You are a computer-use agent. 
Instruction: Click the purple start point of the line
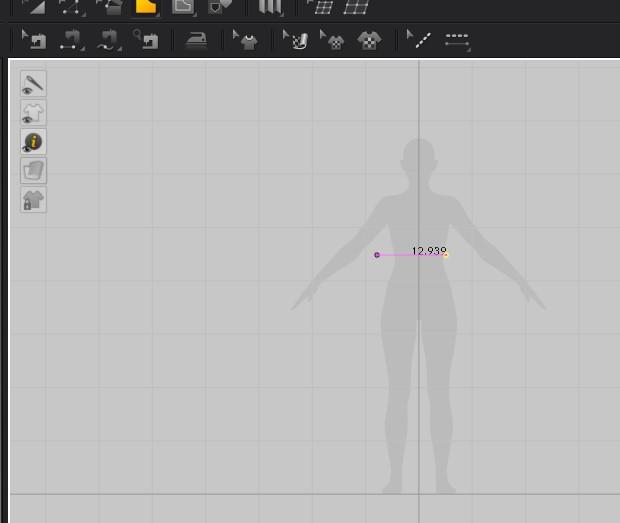pyautogui.click(x=377, y=255)
